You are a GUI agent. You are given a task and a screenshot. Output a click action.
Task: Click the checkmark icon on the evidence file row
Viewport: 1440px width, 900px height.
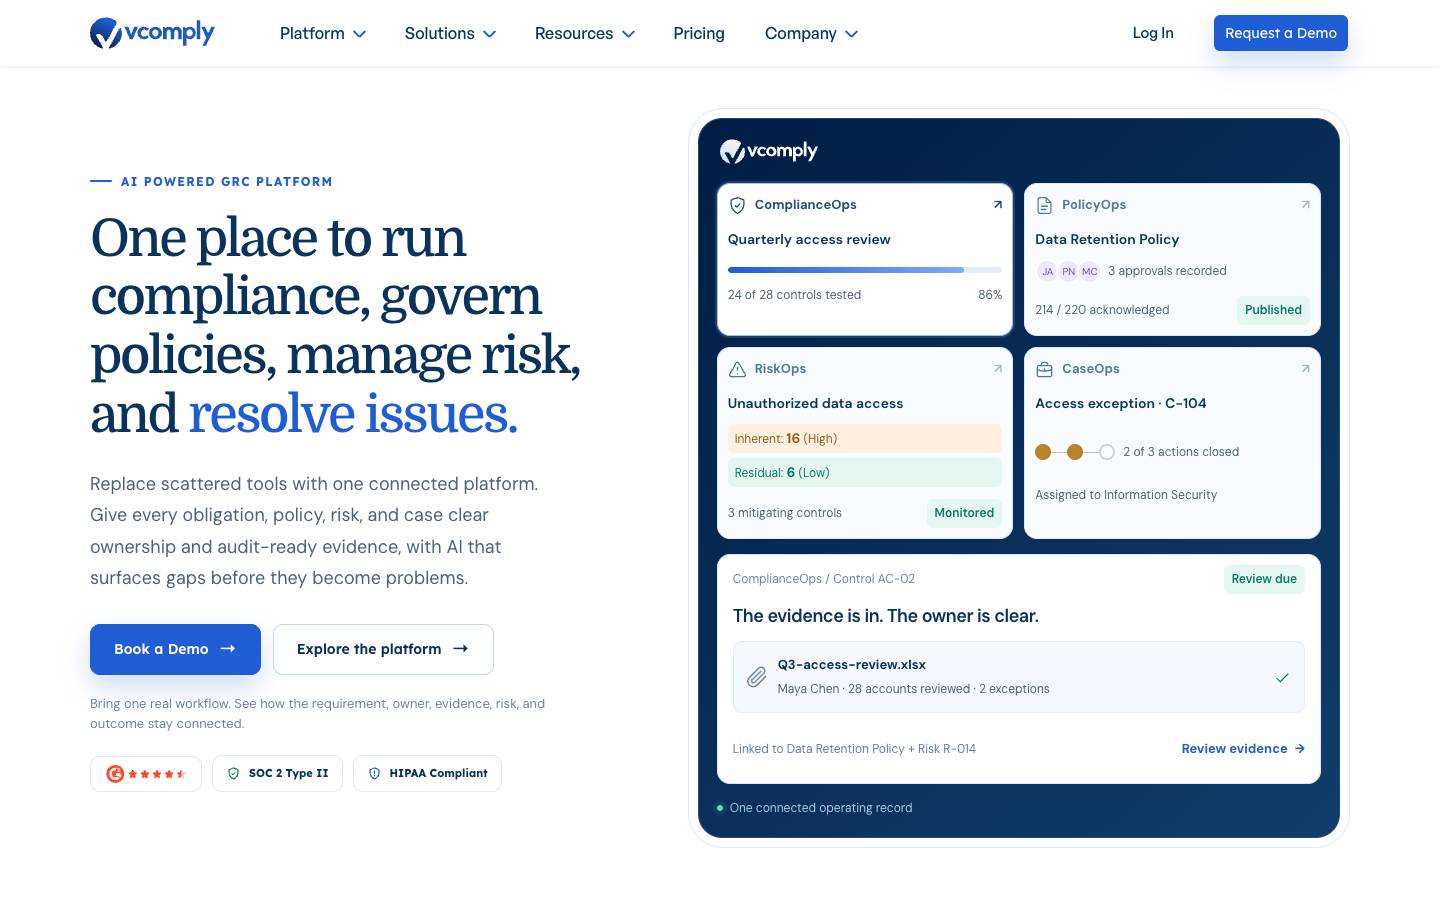click(x=1282, y=677)
